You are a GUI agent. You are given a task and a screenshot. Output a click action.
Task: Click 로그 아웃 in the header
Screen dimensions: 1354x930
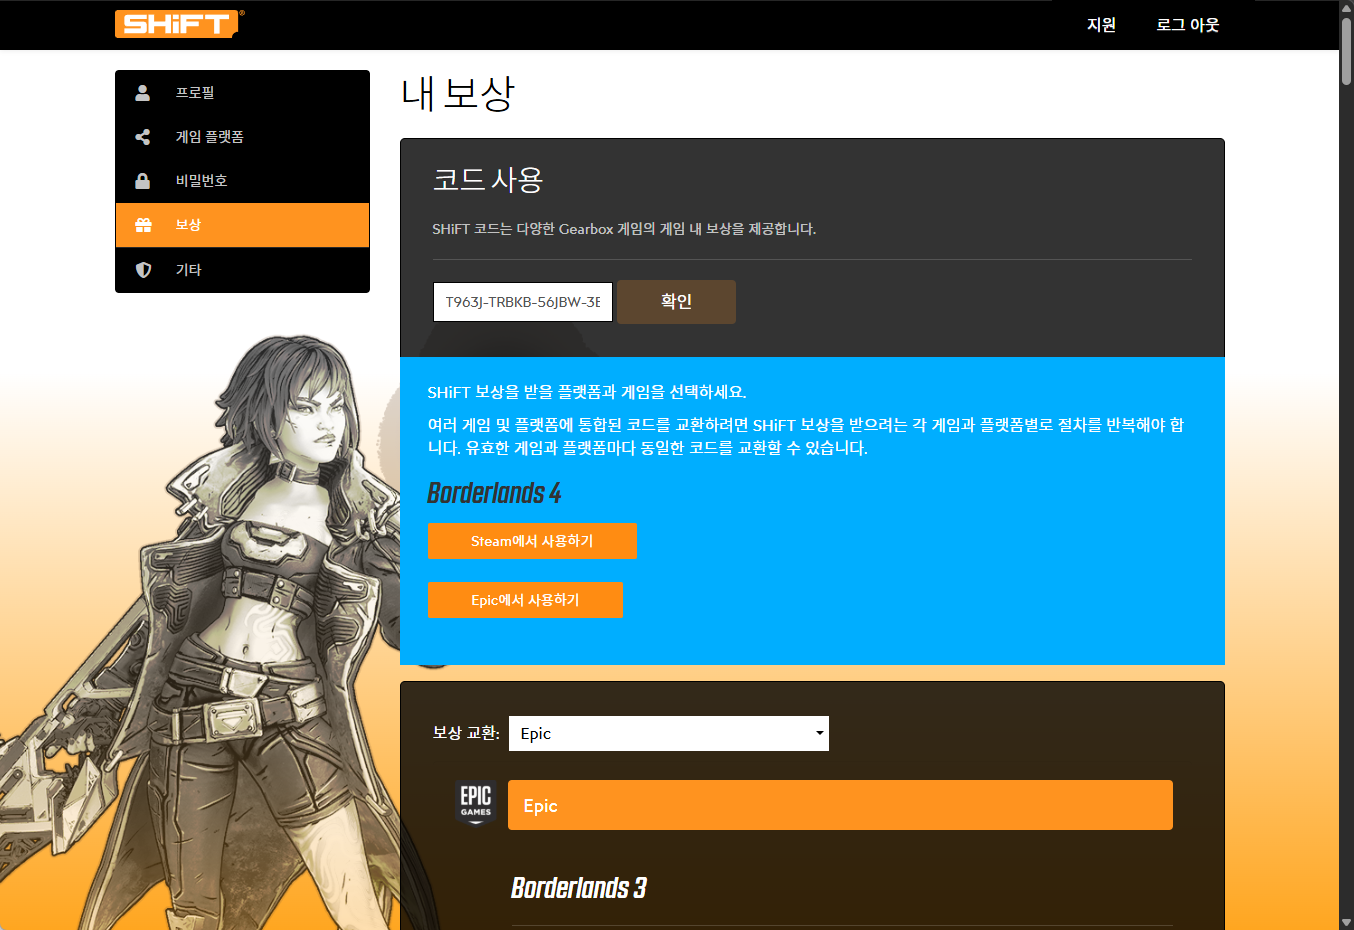[x=1188, y=25]
